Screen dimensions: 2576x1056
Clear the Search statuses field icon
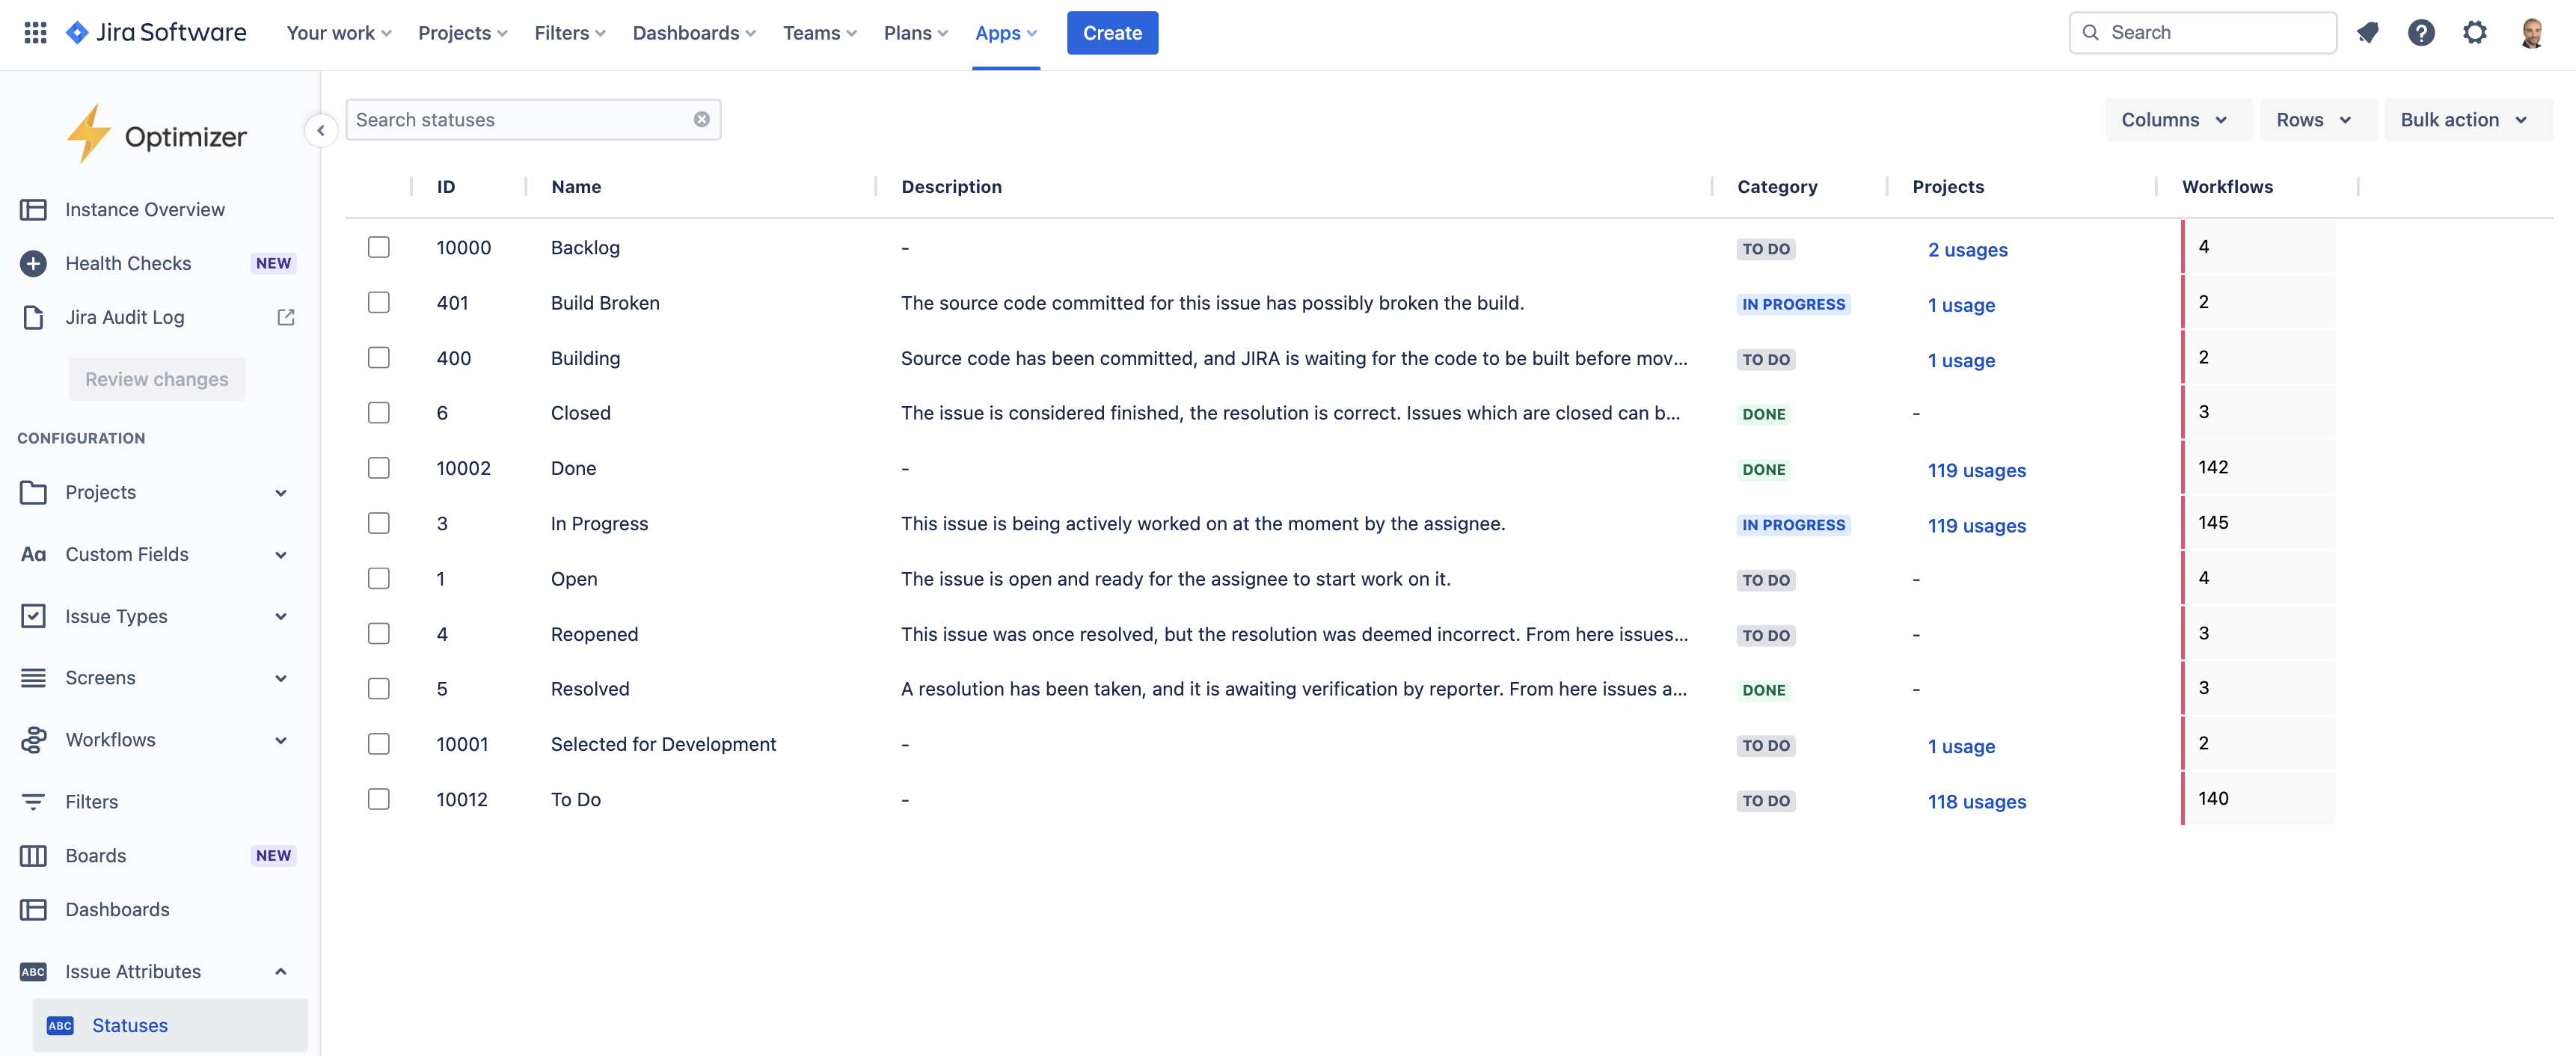[702, 120]
